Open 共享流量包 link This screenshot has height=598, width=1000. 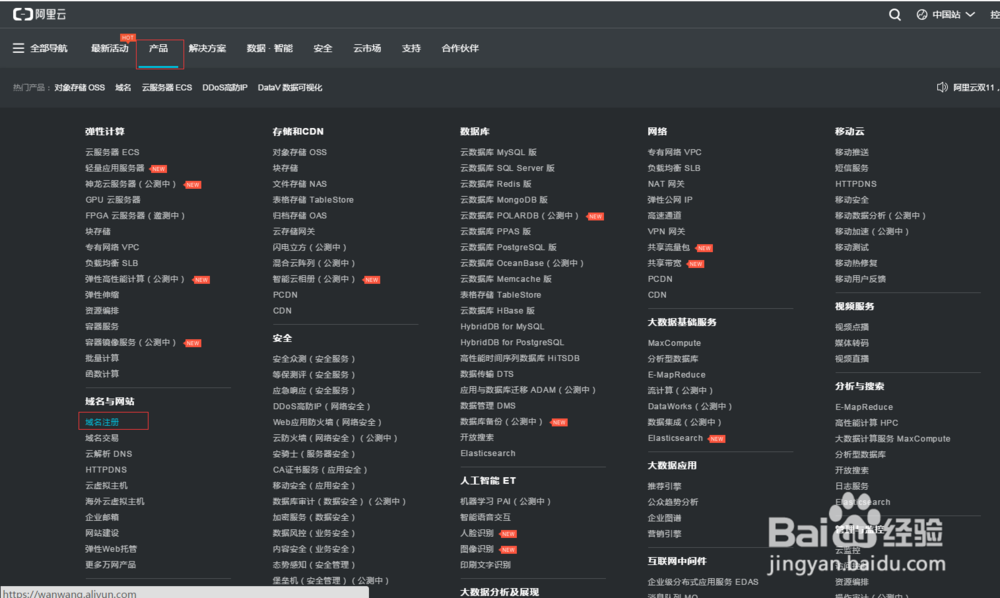[x=668, y=247]
